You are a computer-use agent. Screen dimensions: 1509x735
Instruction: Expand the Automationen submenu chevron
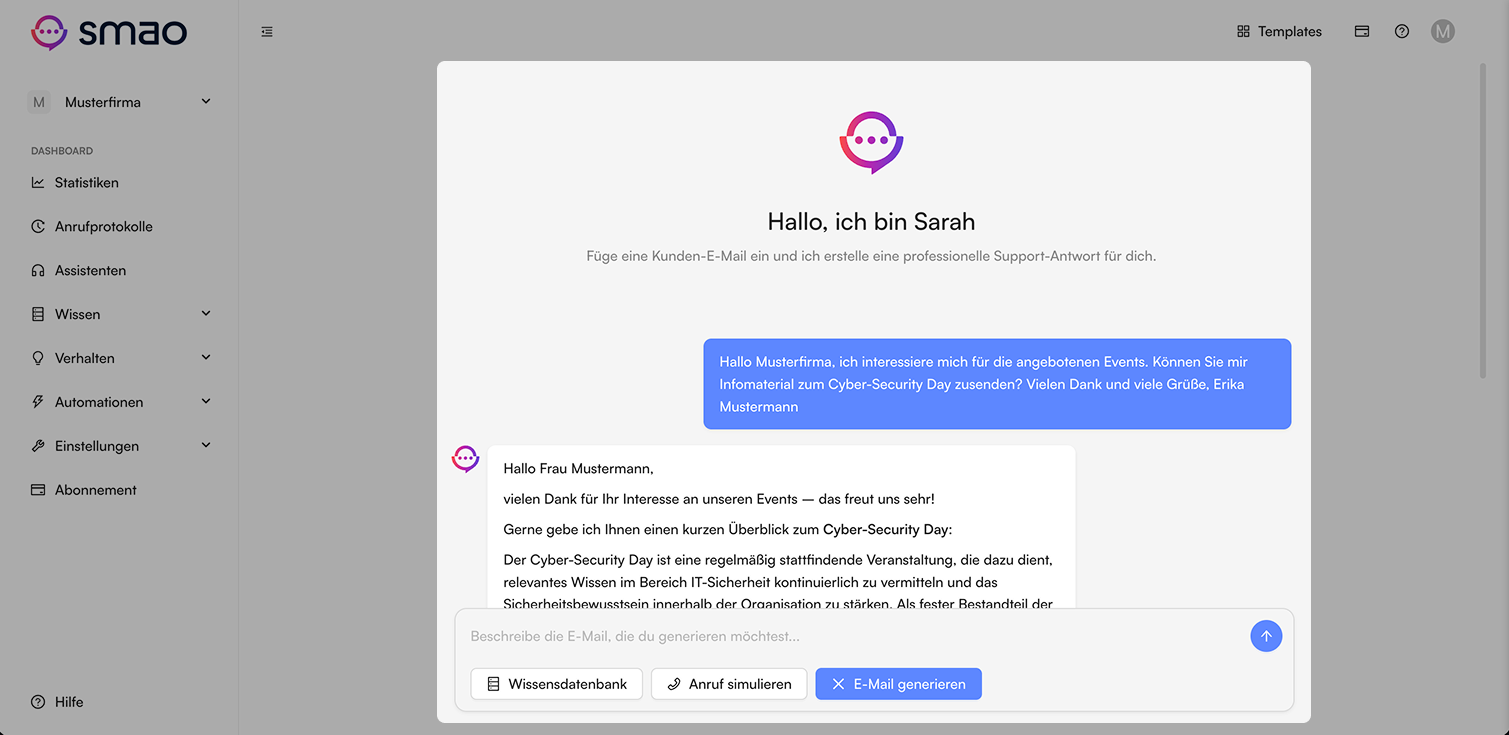click(206, 402)
